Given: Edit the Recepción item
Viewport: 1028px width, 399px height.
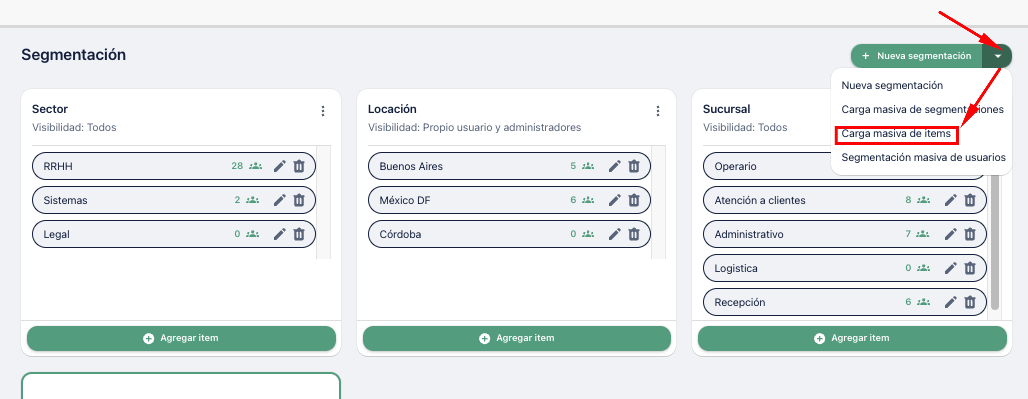Looking at the screenshot, I should 951,302.
